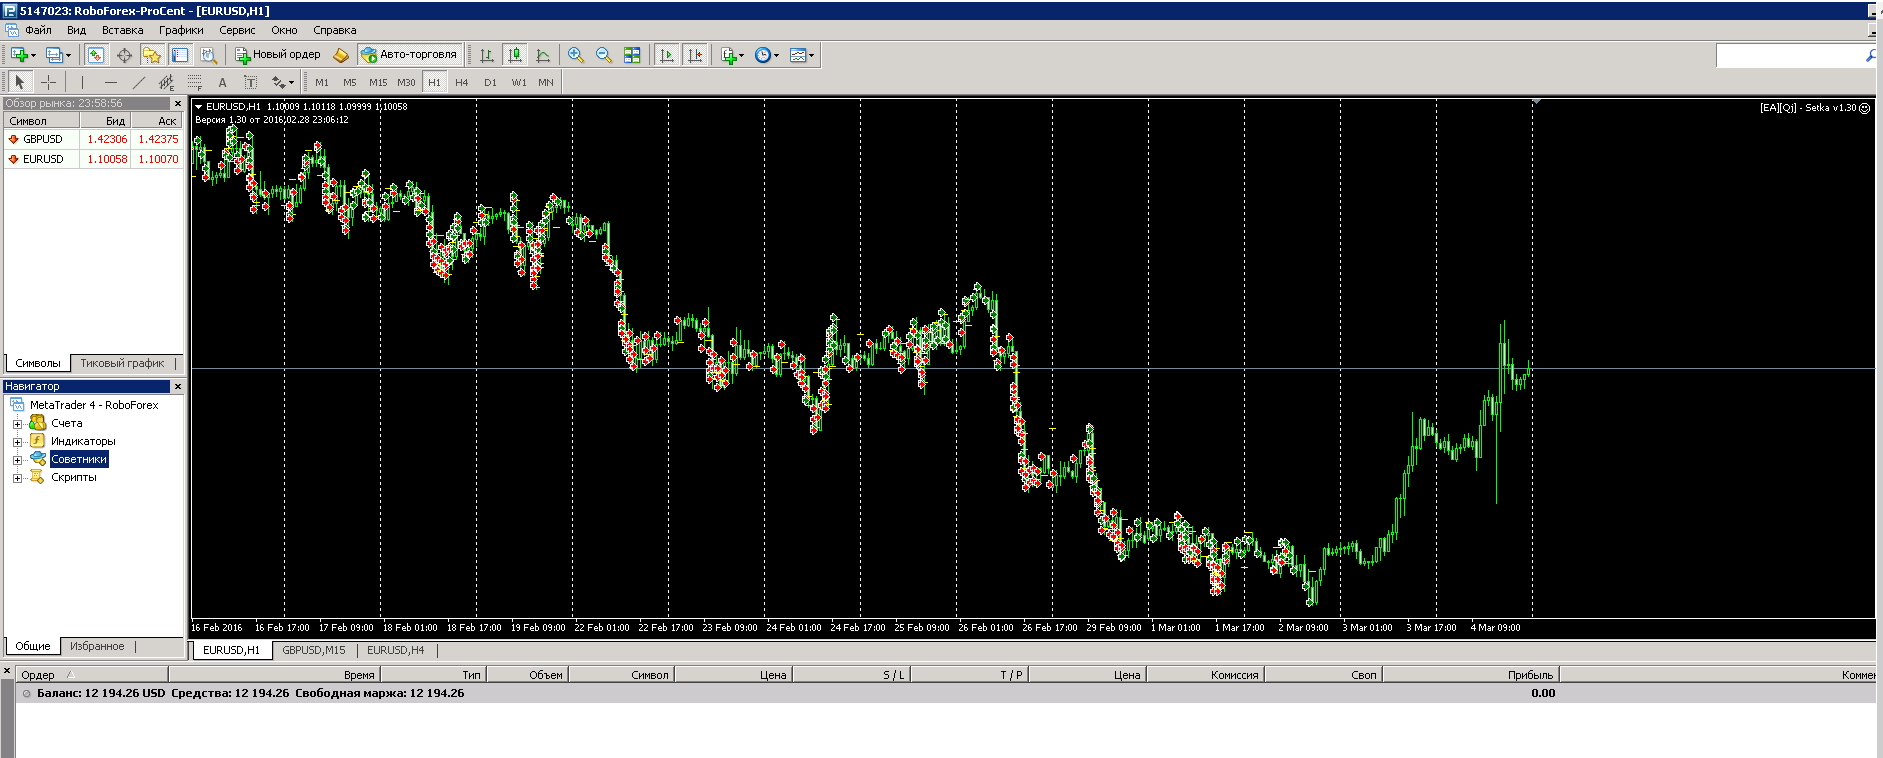Switch timeframe to M1
The image size is (1883, 758).
(x=322, y=82)
